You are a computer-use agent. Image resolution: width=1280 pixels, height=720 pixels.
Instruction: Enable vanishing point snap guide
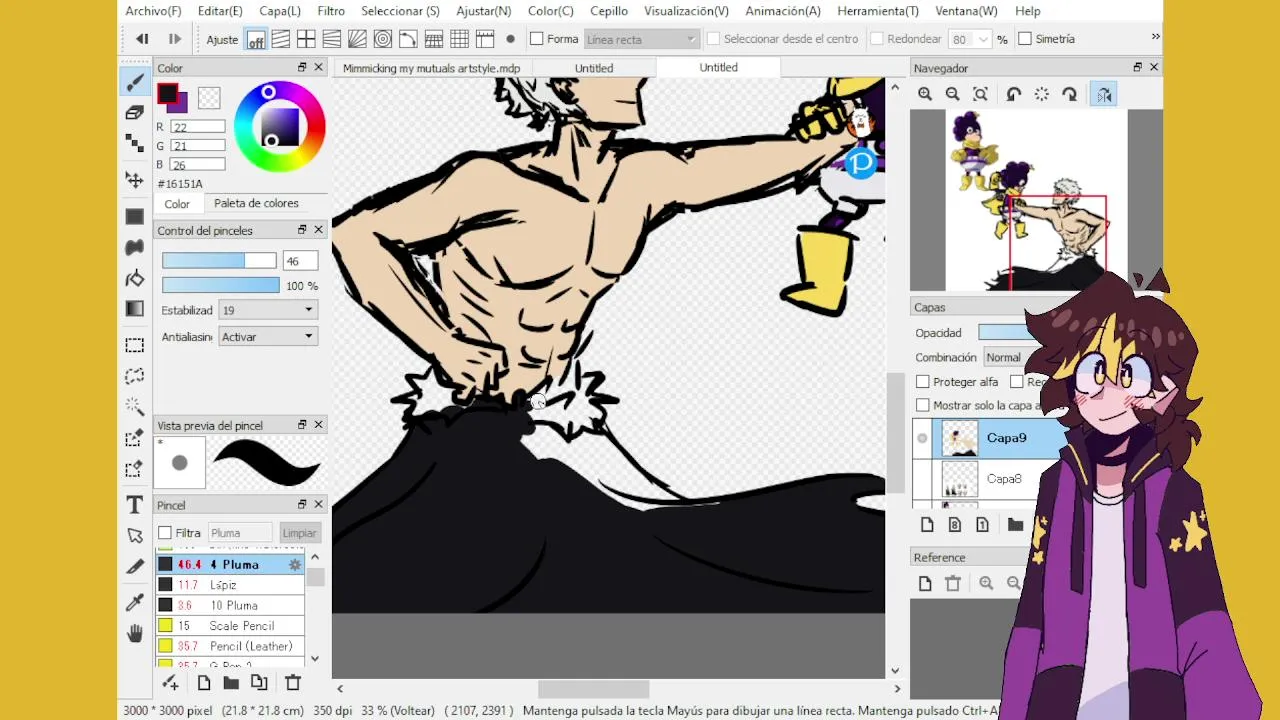click(x=332, y=39)
